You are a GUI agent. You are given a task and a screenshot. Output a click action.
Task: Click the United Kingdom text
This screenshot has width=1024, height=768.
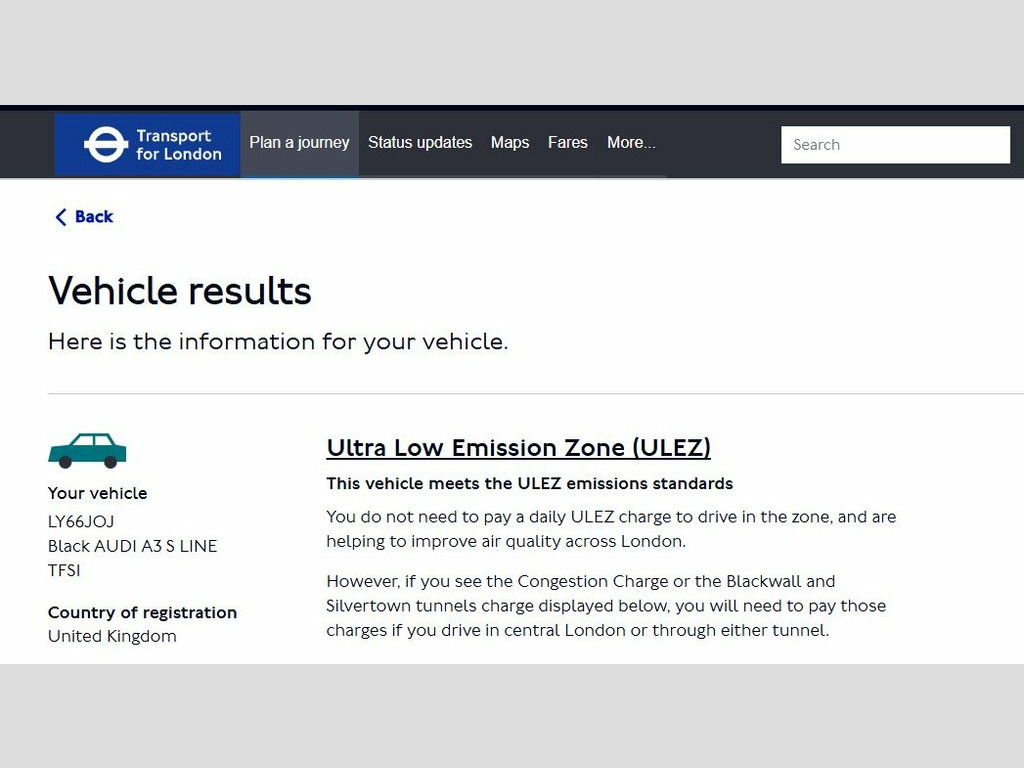pyautogui.click(x=112, y=636)
